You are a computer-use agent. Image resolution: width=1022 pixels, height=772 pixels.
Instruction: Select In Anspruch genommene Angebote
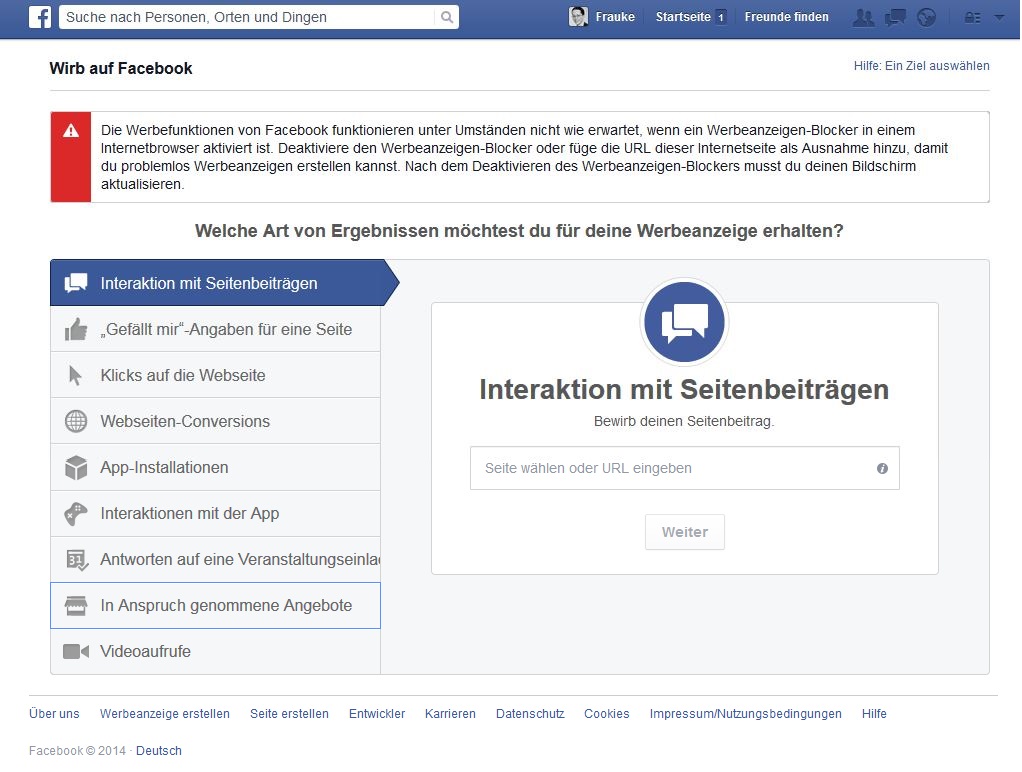215,606
